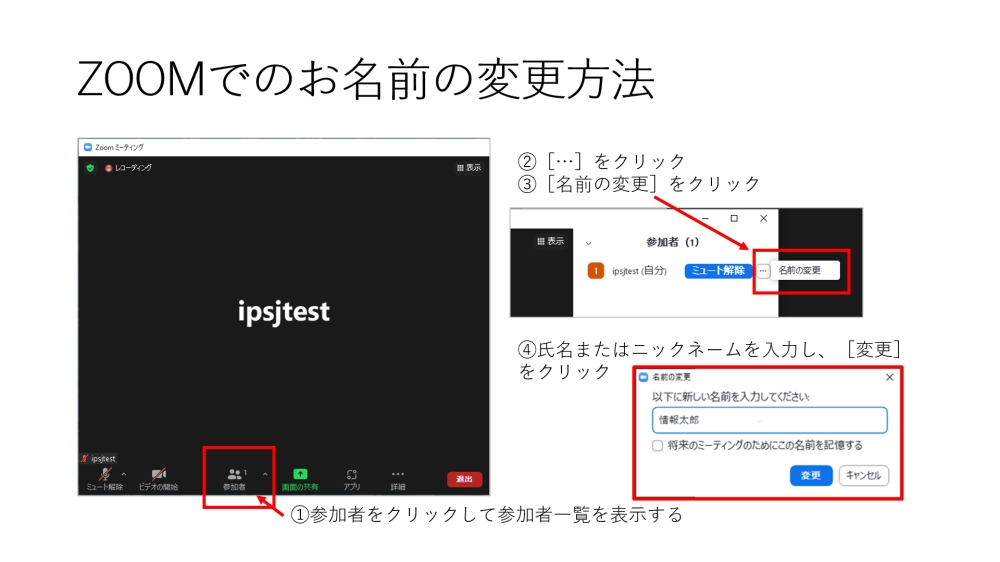Open the 参加者 participants list
The width and height of the screenshot is (1000, 562).
(235, 476)
